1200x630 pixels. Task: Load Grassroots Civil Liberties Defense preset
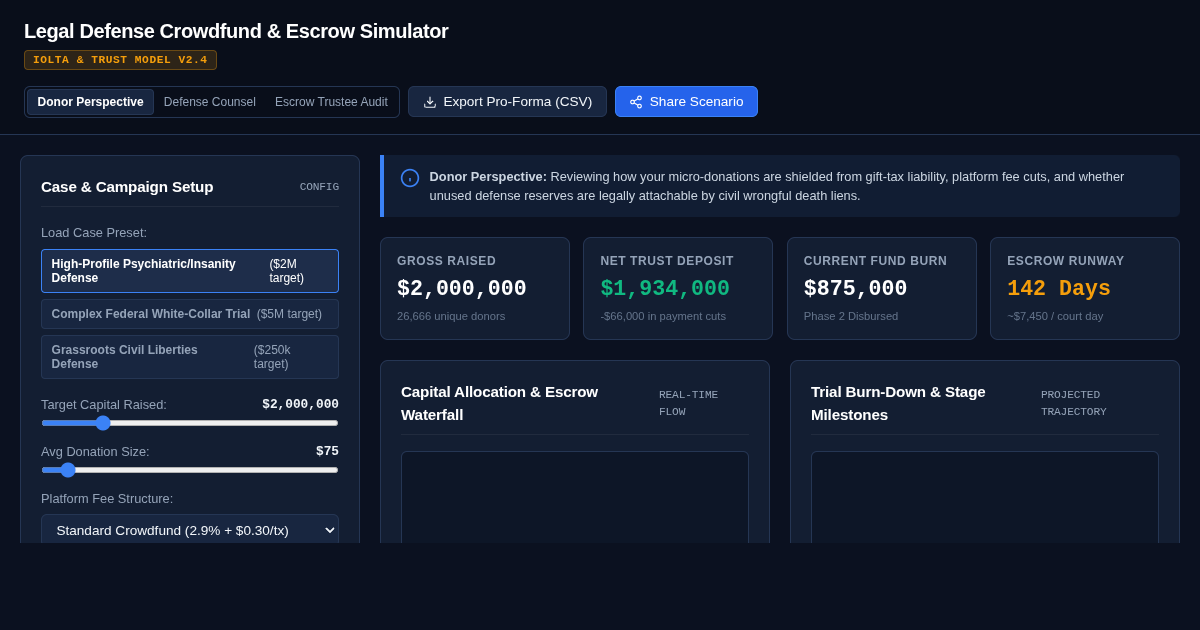190,357
